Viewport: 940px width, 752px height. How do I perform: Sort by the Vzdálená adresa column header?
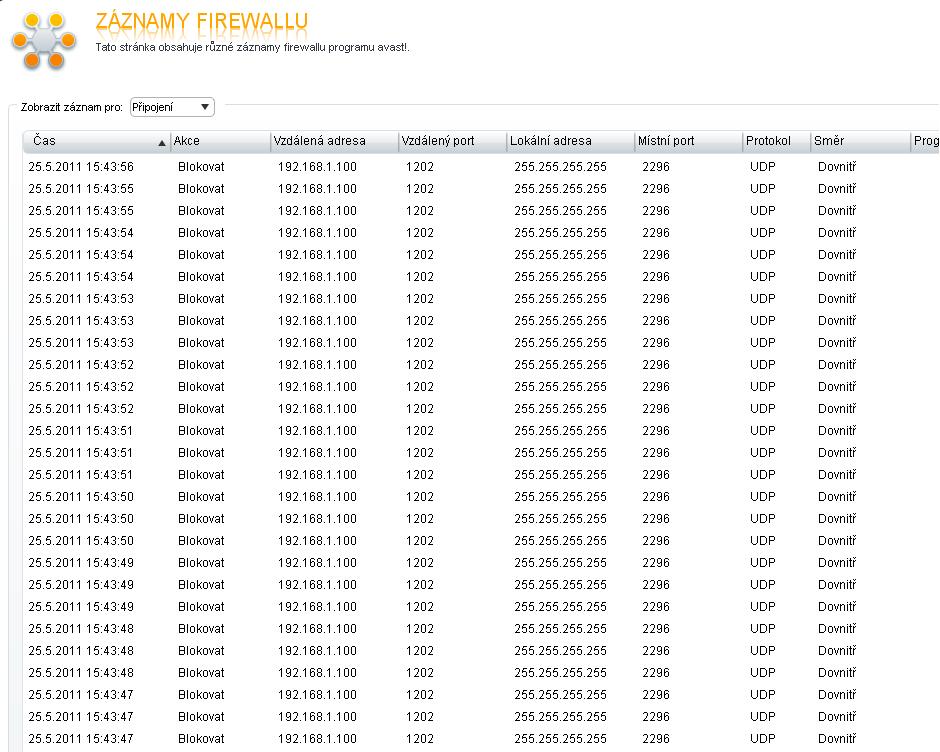point(334,141)
